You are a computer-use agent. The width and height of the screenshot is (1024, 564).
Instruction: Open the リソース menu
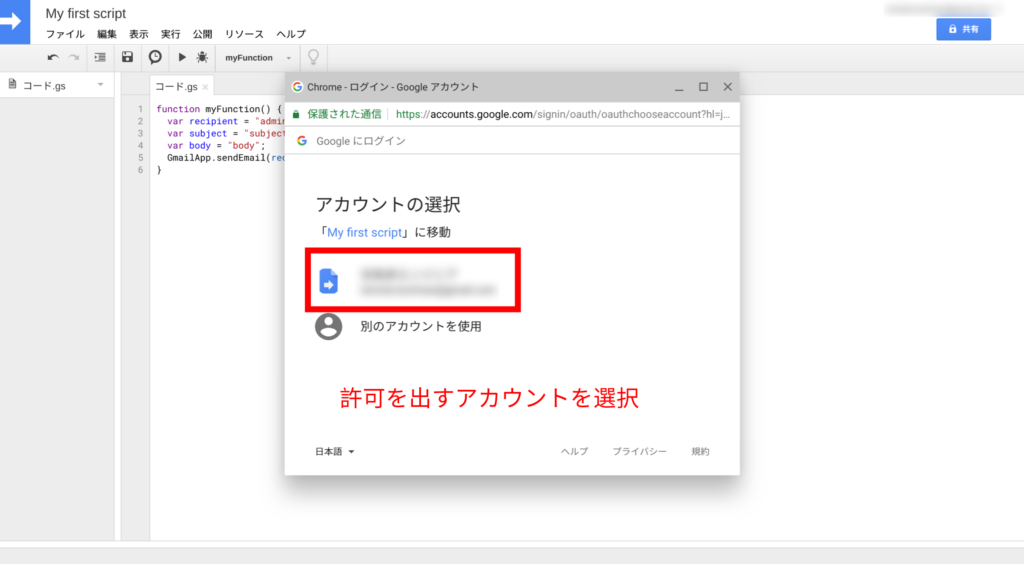tap(244, 34)
